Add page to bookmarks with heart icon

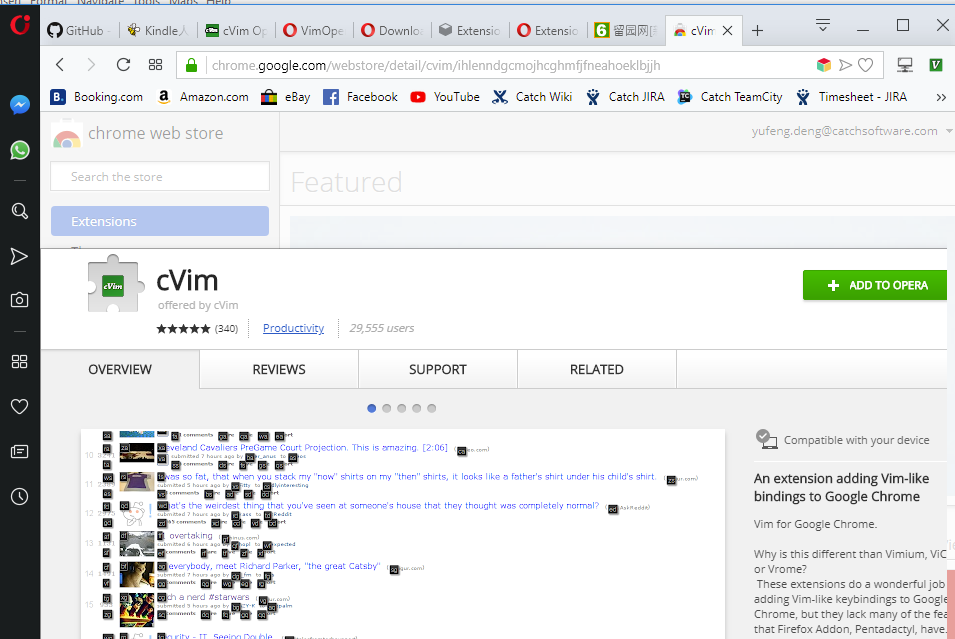[865, 65]
